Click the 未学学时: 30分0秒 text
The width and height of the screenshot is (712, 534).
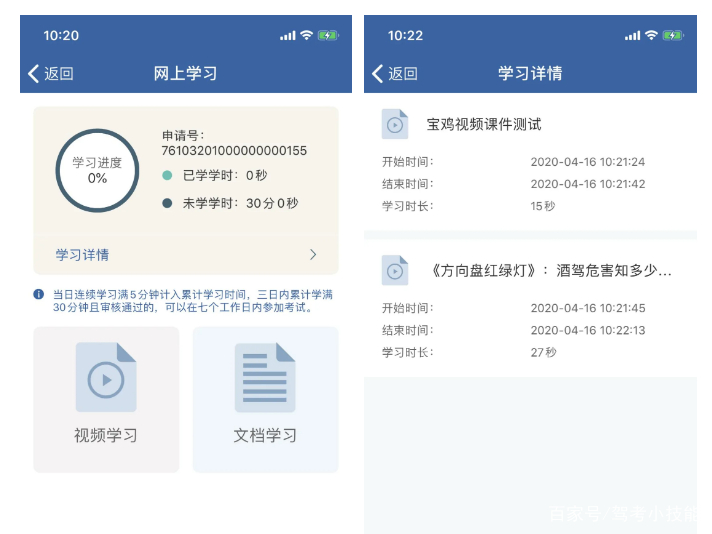point(240,203)
